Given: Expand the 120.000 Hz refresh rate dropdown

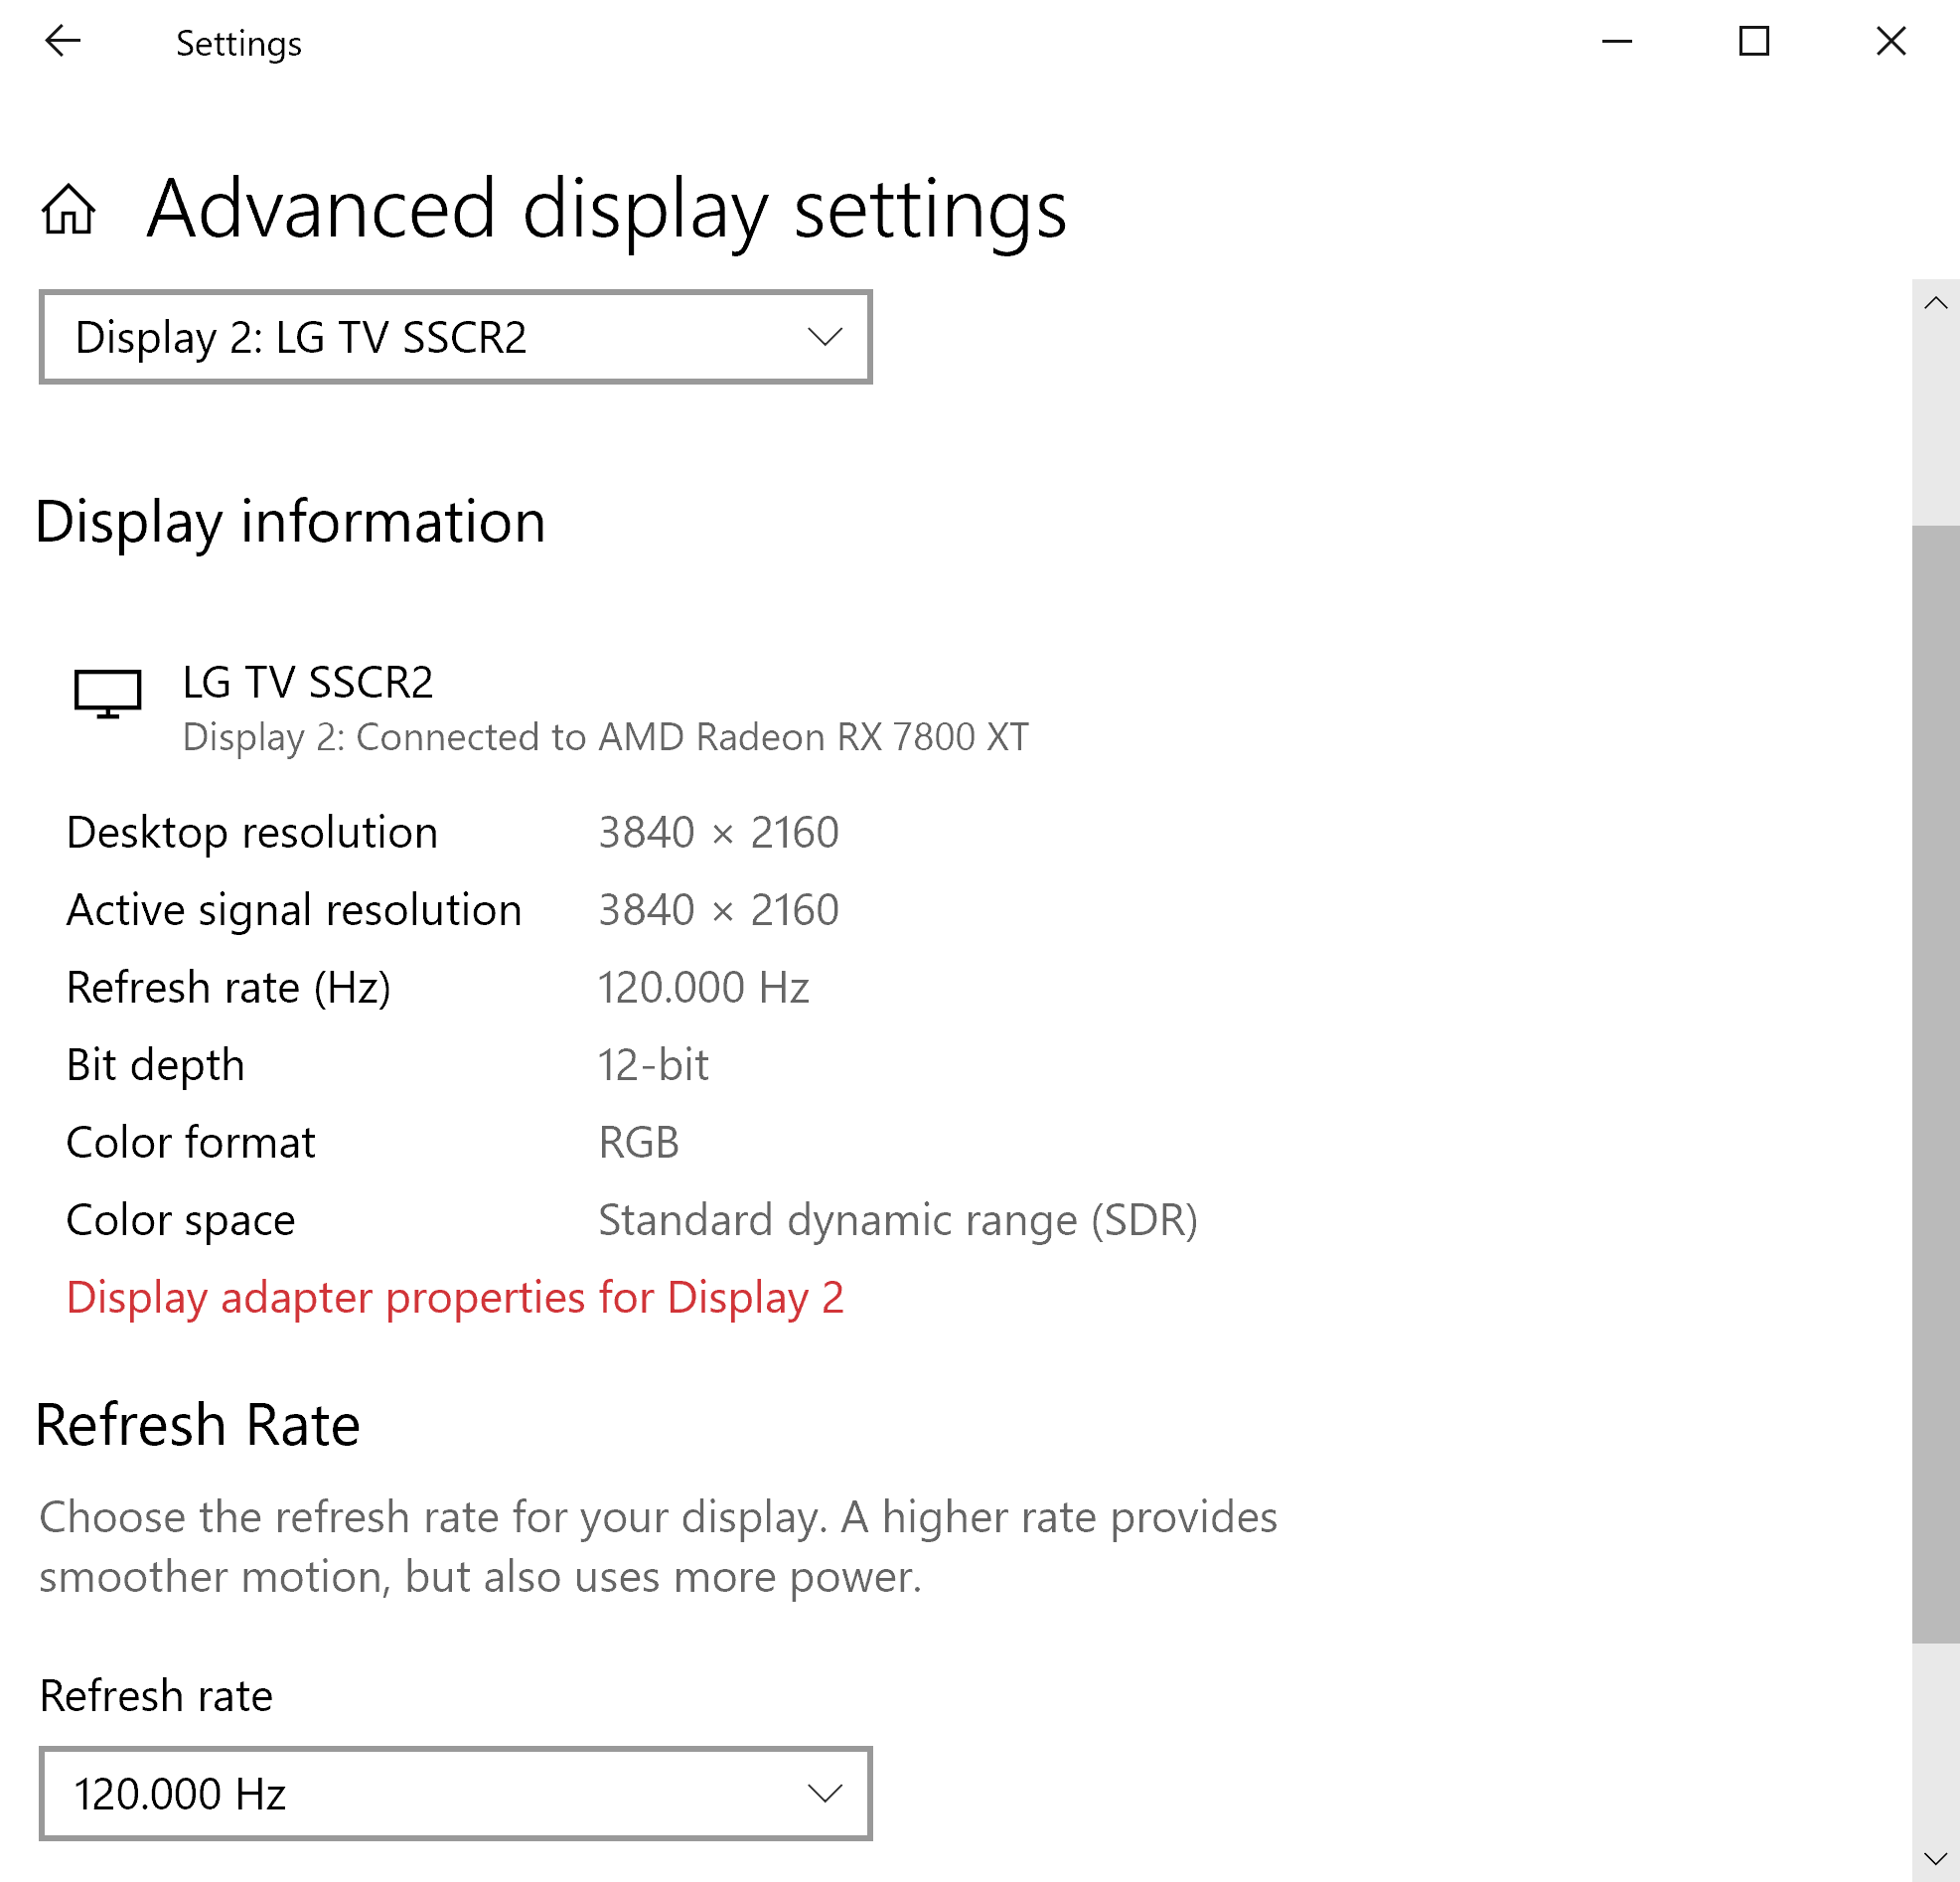Looking at the screenshot, I should click(455, 1793).
